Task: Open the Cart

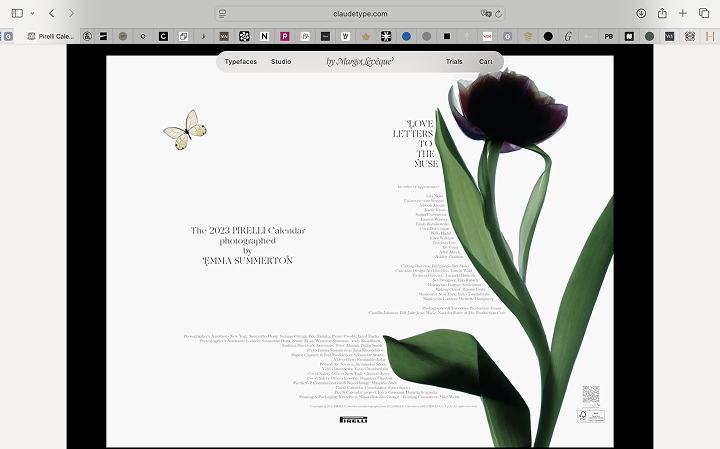Action: pos(486,62)
